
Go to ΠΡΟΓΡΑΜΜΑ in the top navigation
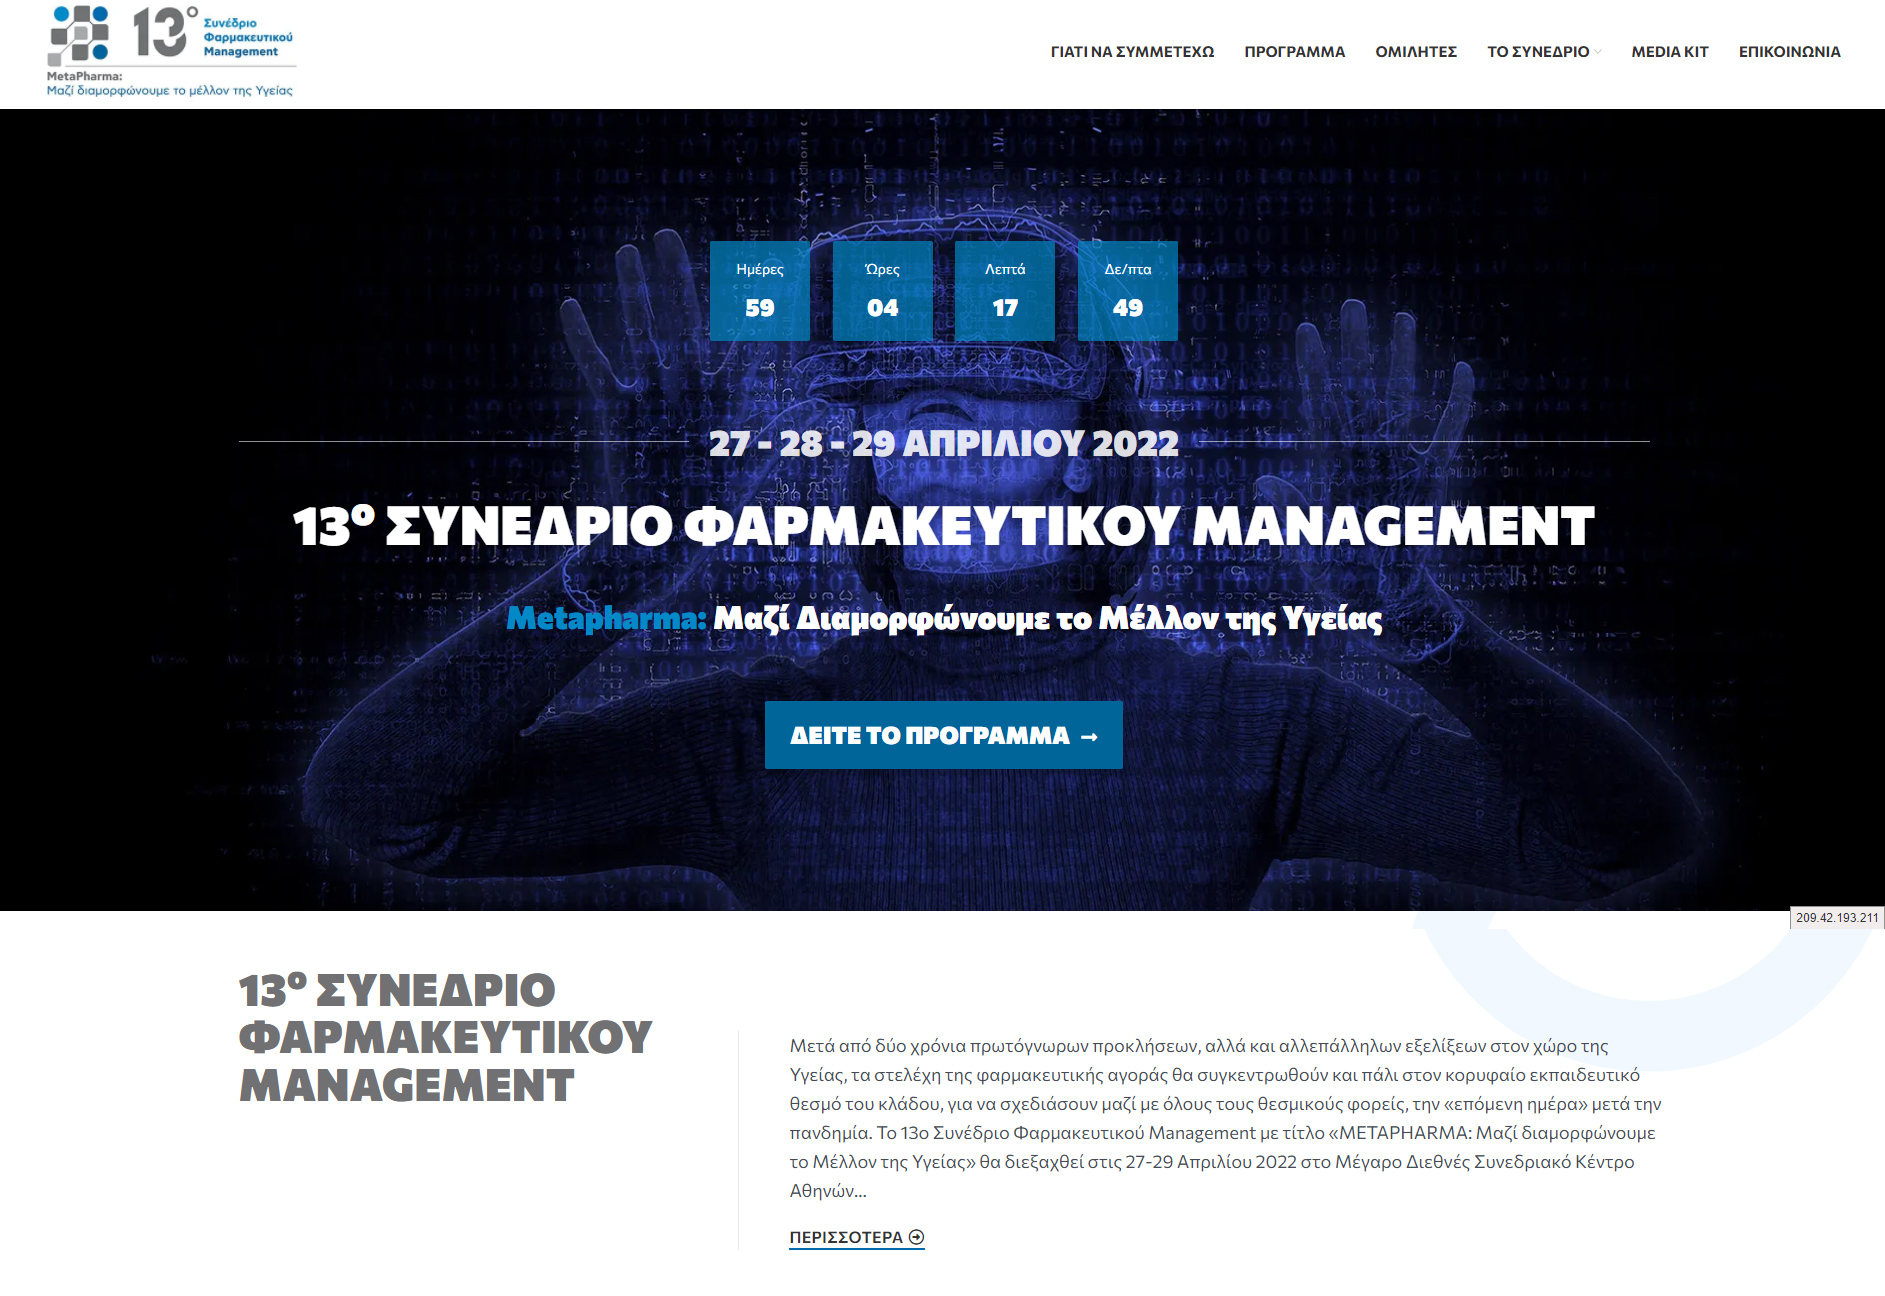click(1294, 52)
